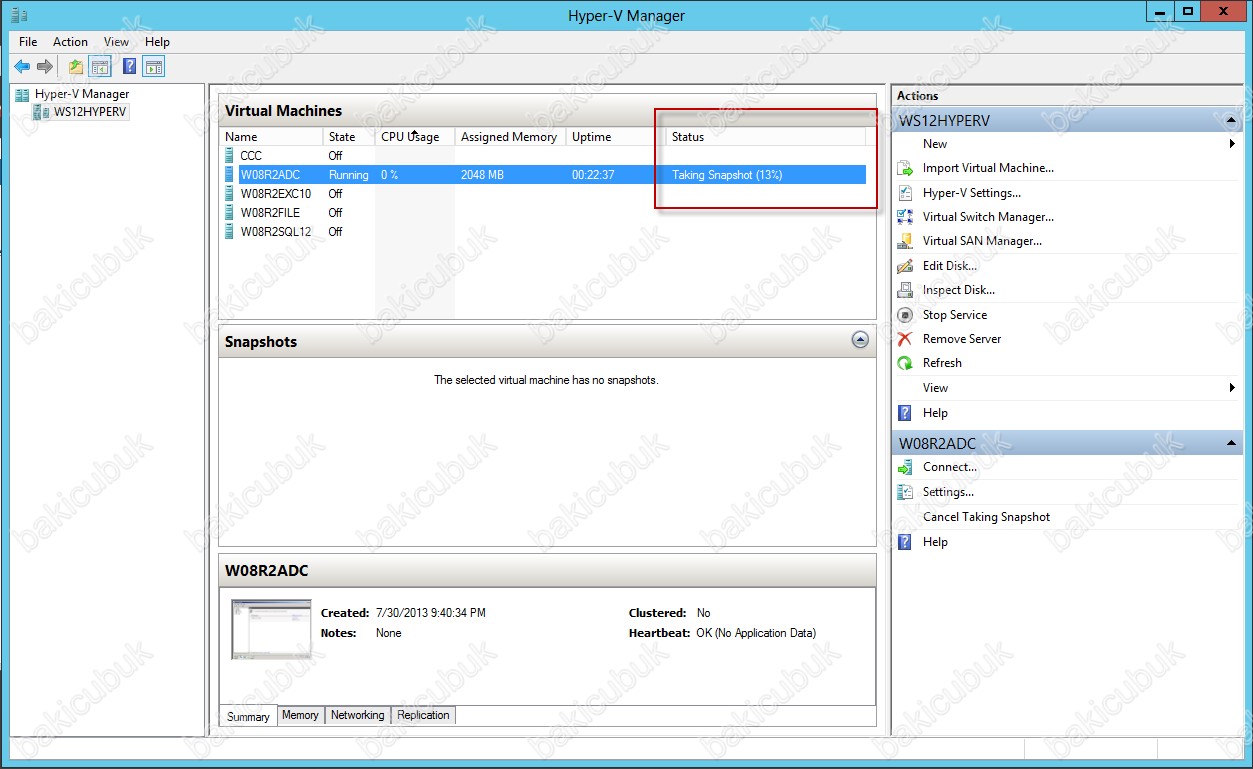Image resolution: width=1253 pixels, height=769 pixels.
Task: Click the W08R2ADC preview thumbnail
Action: 271,629
